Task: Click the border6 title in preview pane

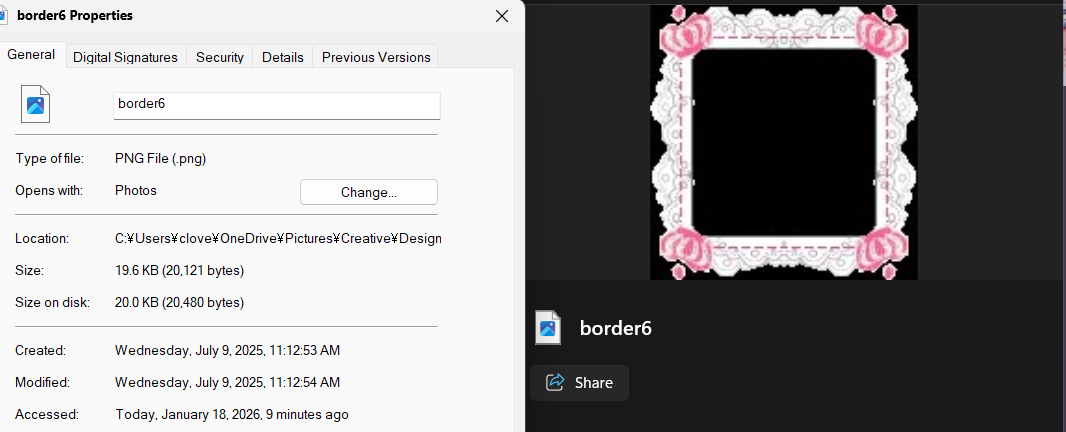Action: [x=616, y=328]
